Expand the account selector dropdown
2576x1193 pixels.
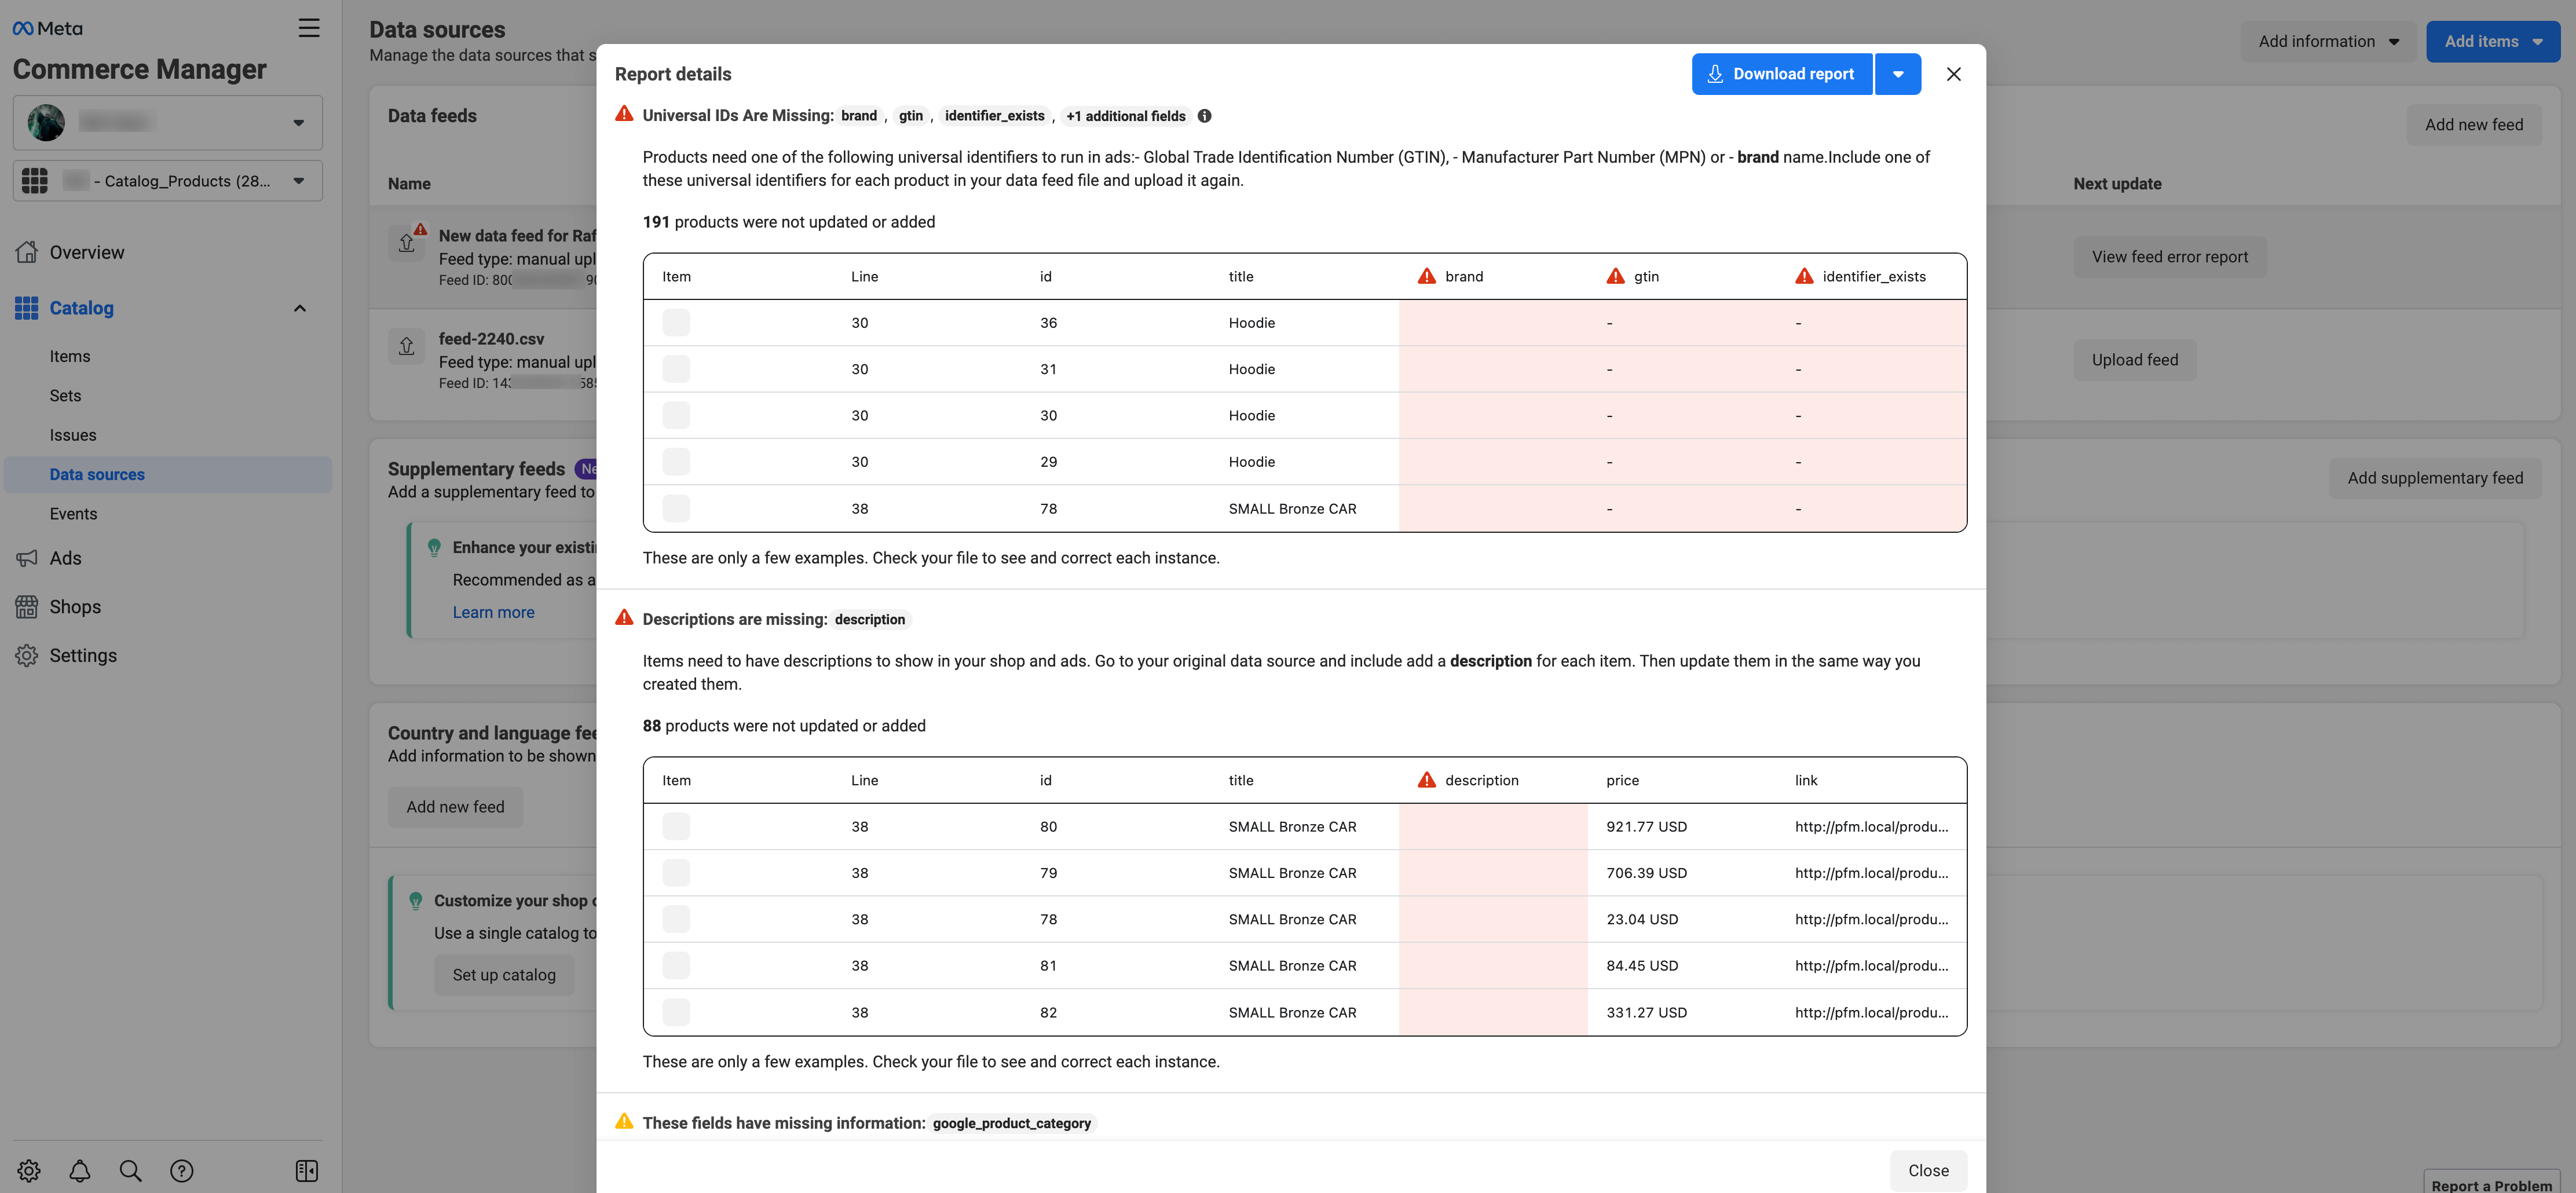pos(298,122)
